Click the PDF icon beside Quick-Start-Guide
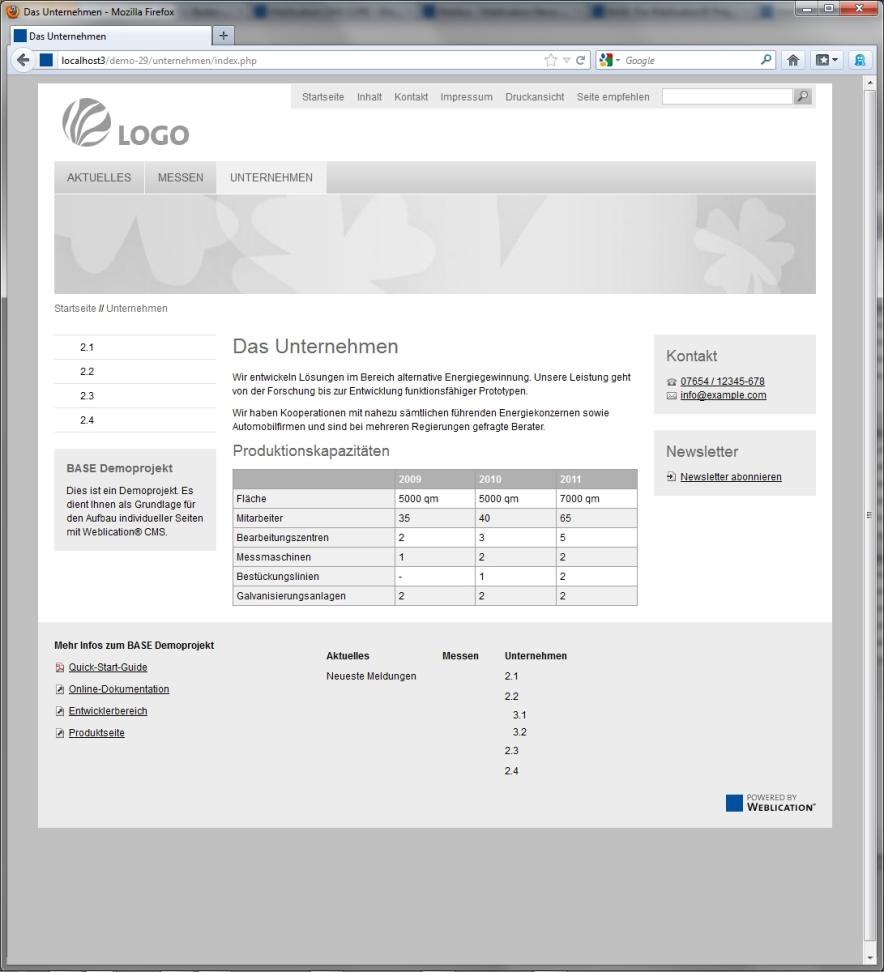 [x=60, y=667]
